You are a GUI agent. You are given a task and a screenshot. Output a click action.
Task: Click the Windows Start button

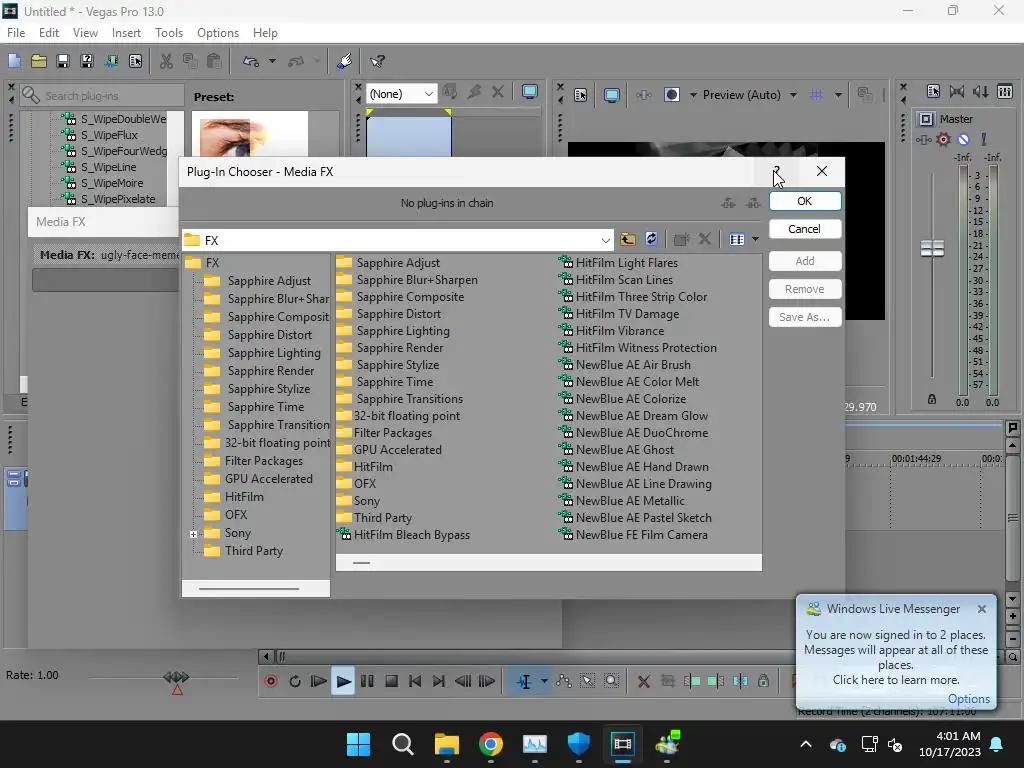pos(359,744)
